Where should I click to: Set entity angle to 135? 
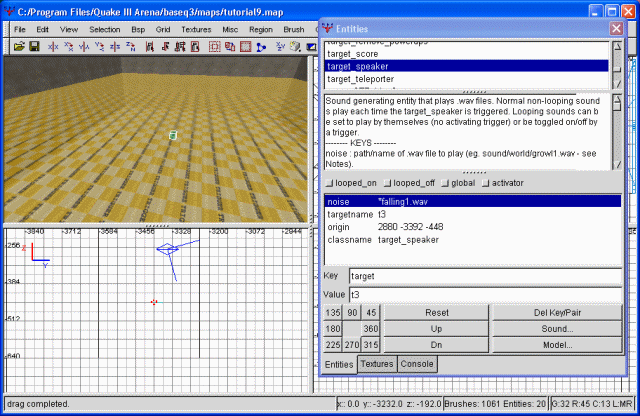point(333,313)
